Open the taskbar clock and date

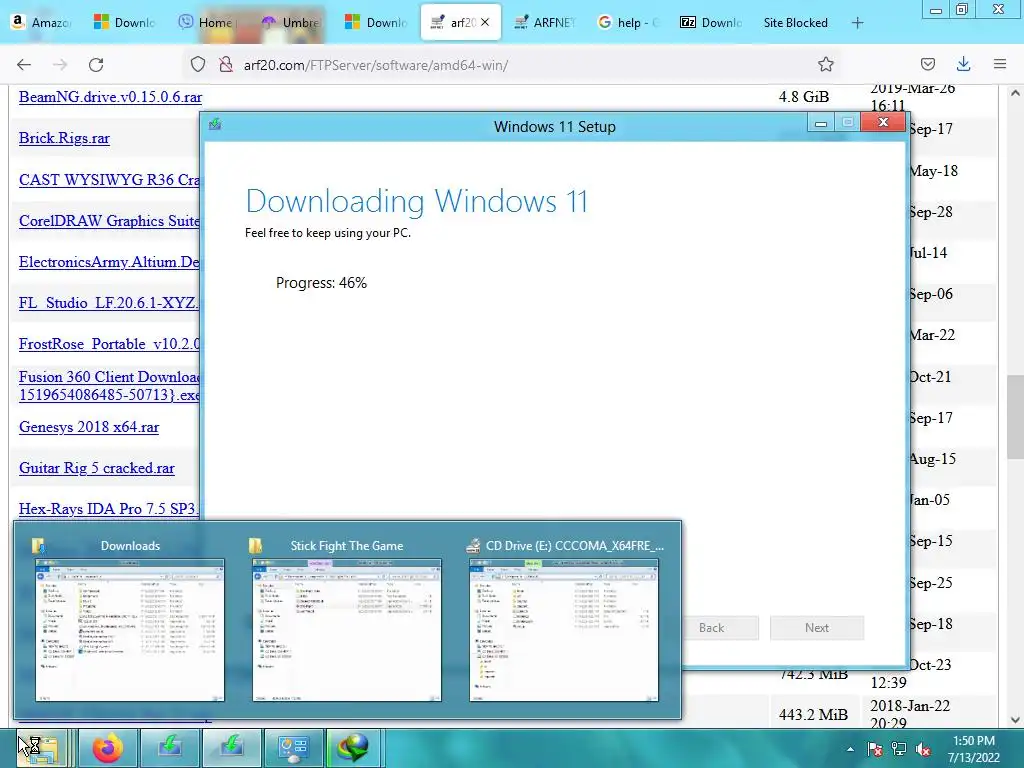pos(974,749)
